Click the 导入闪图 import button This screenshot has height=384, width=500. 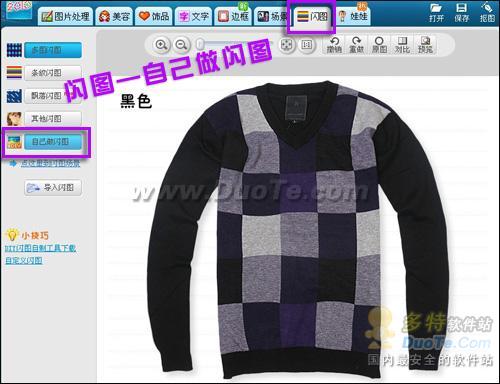(x=53, y=188)
